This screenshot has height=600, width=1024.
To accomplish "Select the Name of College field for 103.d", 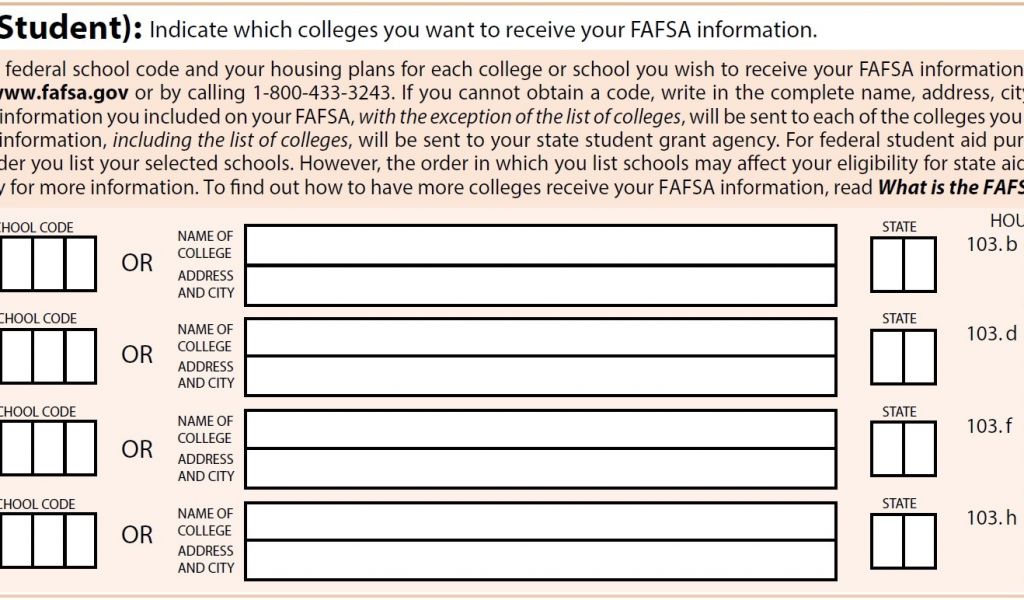I will 540,337.
